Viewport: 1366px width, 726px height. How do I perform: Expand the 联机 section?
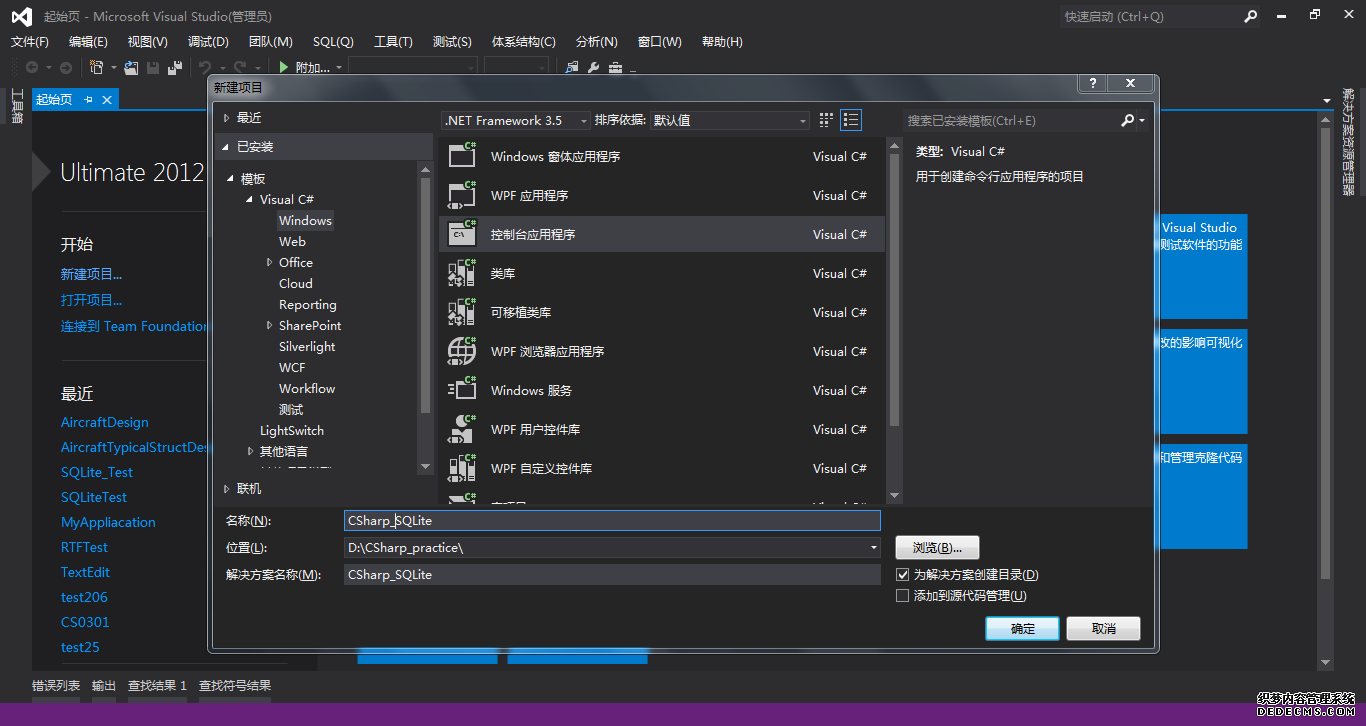pos(227,489)
